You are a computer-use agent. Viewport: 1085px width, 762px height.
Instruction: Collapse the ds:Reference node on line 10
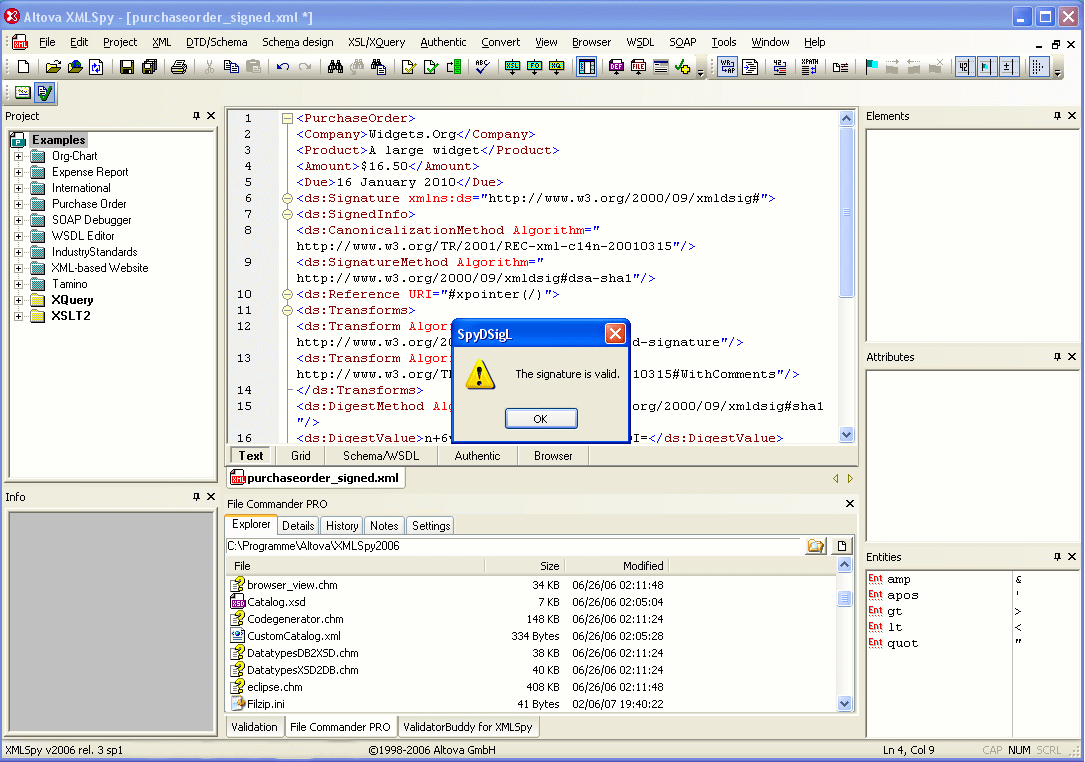pyautogui.click(x=287, y=294)
